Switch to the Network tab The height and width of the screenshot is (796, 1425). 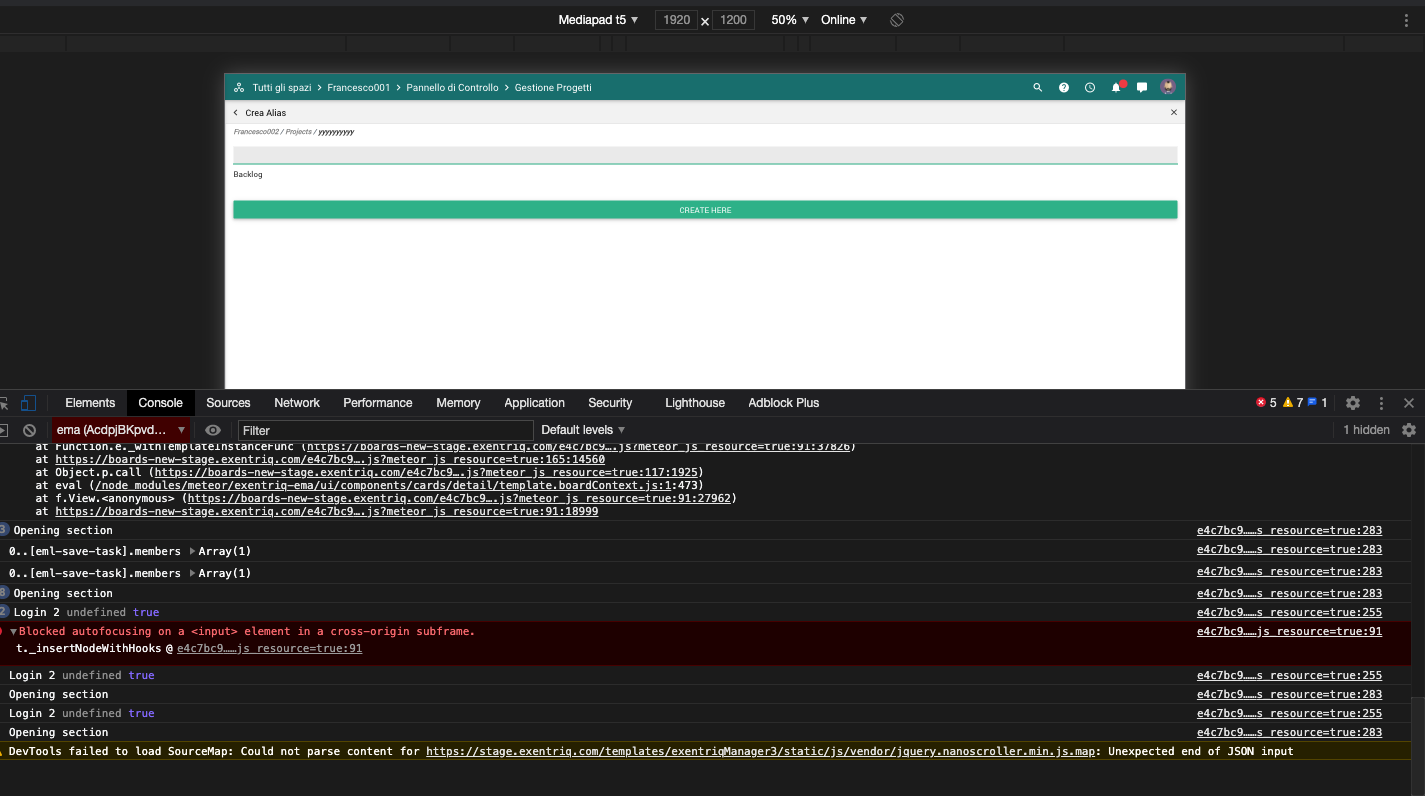[x=297, y=403]
